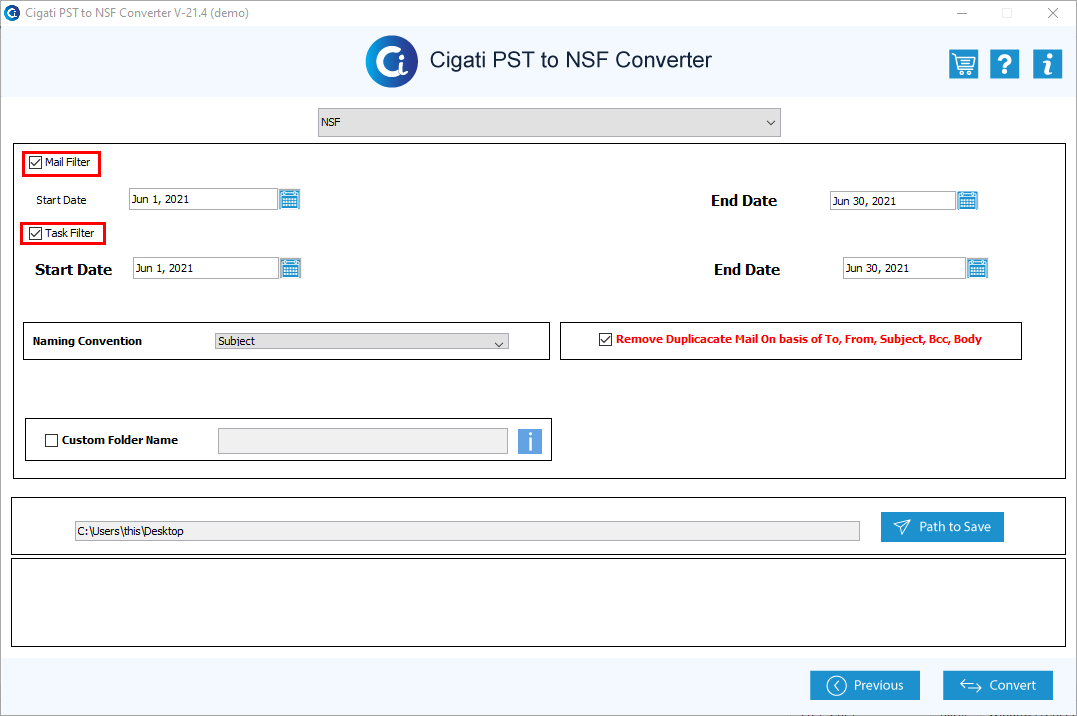Open calendar for Mail Filter End Date
Viewport: 1077px width, 716px height.
click(x=967, y=201)
